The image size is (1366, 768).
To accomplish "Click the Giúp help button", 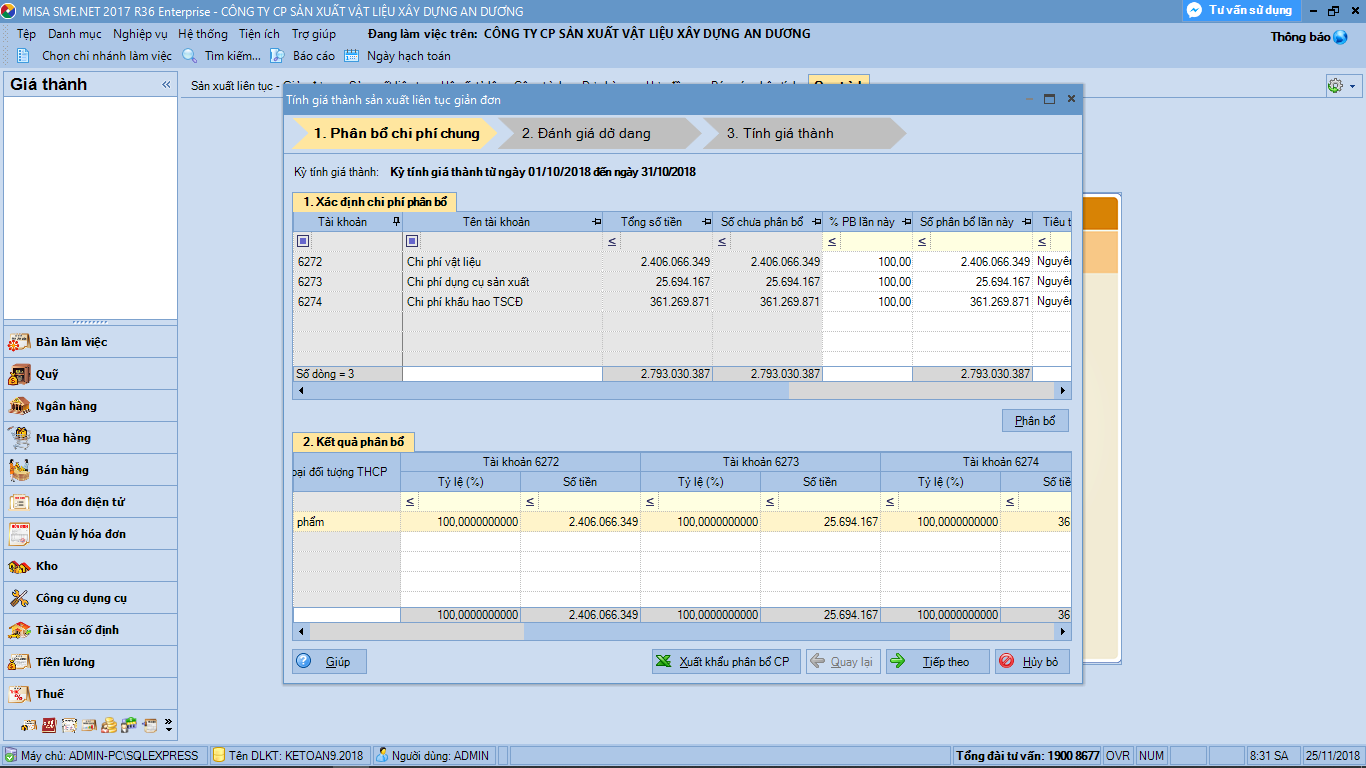I will click(x=329, y=661).
